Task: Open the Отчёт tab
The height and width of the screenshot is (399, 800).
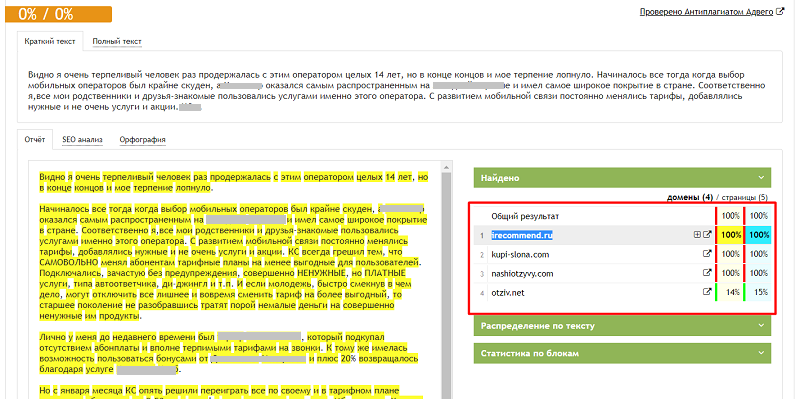Action: [35, 139]
